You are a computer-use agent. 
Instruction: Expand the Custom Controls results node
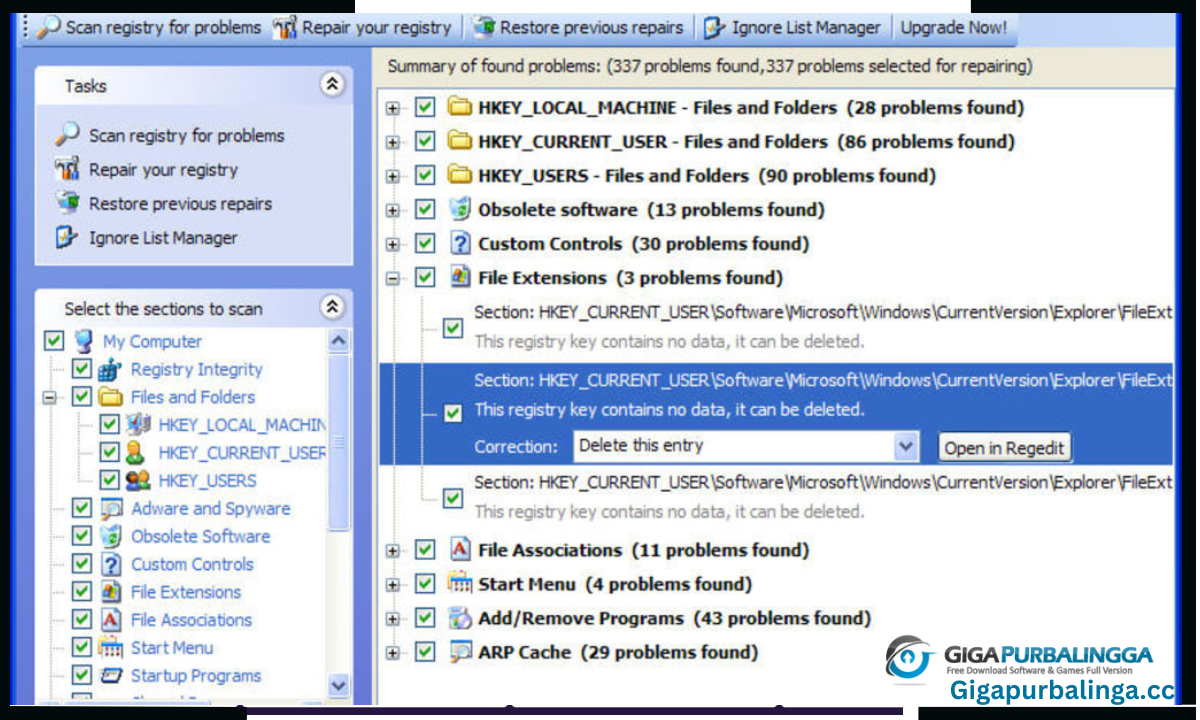pos(393,244)
